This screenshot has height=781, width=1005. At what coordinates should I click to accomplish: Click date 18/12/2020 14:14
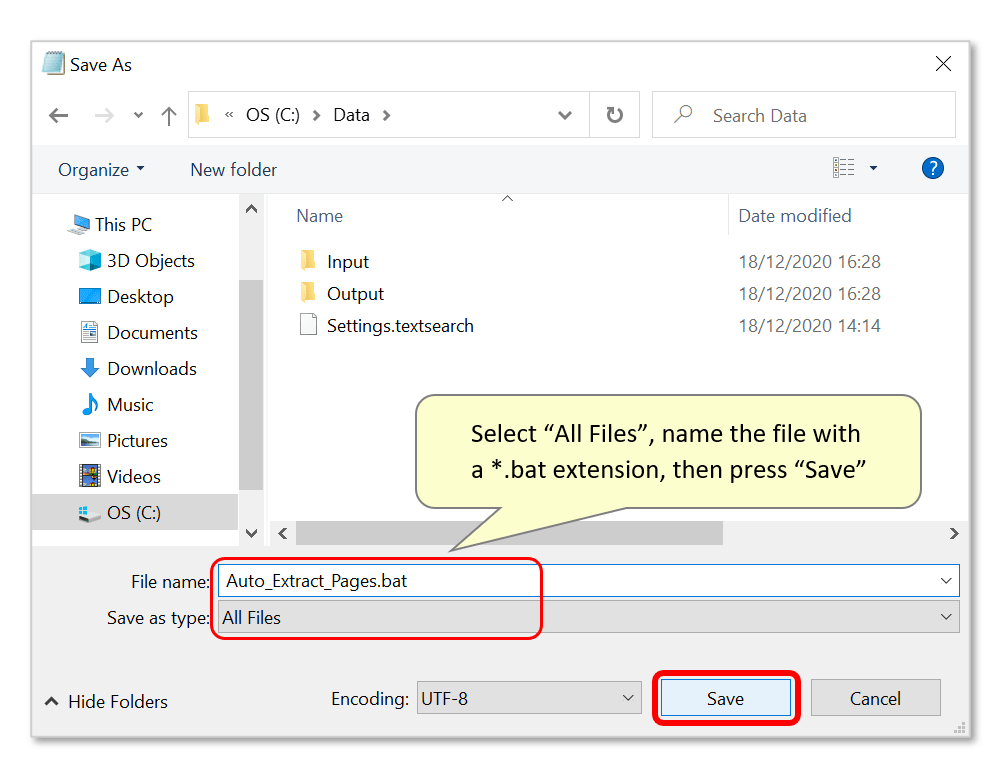(810, 325)
